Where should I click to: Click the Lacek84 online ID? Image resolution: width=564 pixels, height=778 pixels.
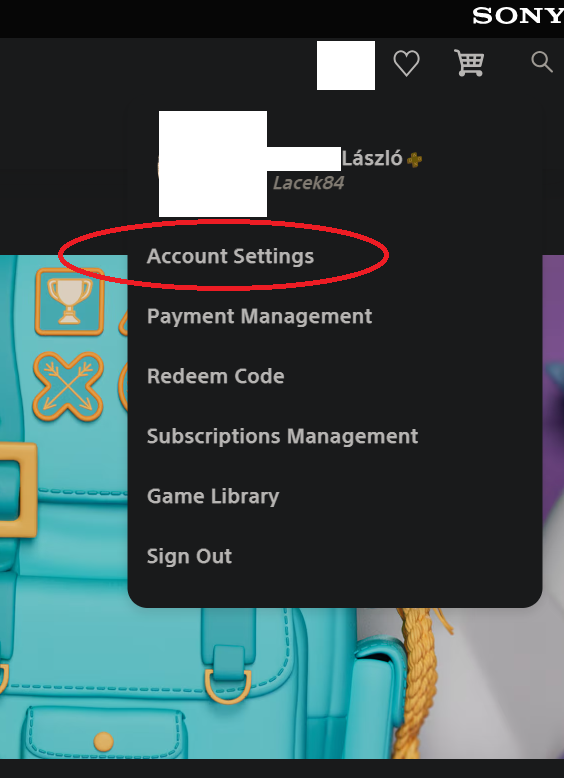[308, 183]
